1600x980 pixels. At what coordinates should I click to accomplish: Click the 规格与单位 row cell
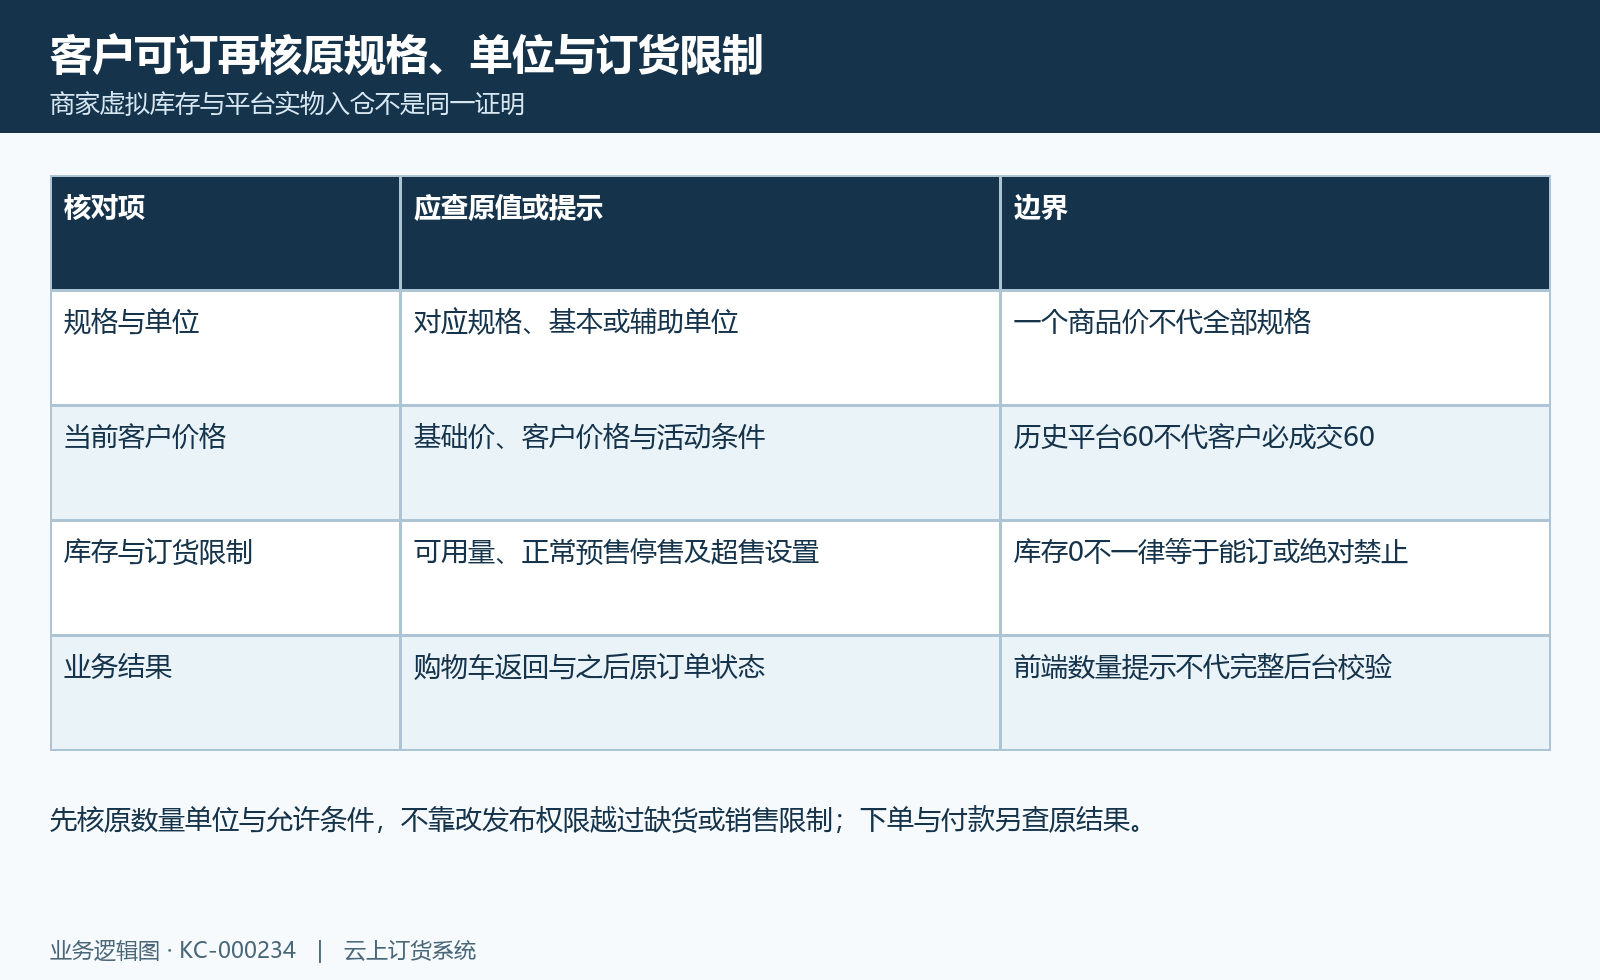226,348
